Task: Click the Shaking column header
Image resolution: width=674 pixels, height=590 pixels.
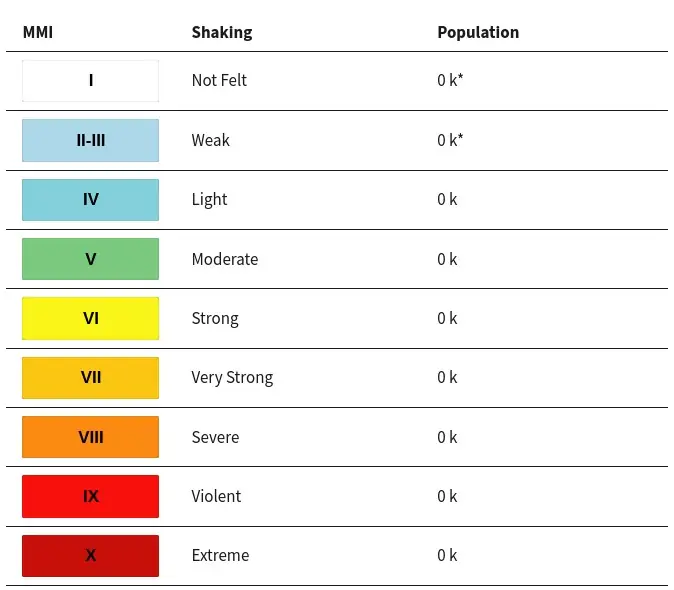Action: tap(222, 33)
